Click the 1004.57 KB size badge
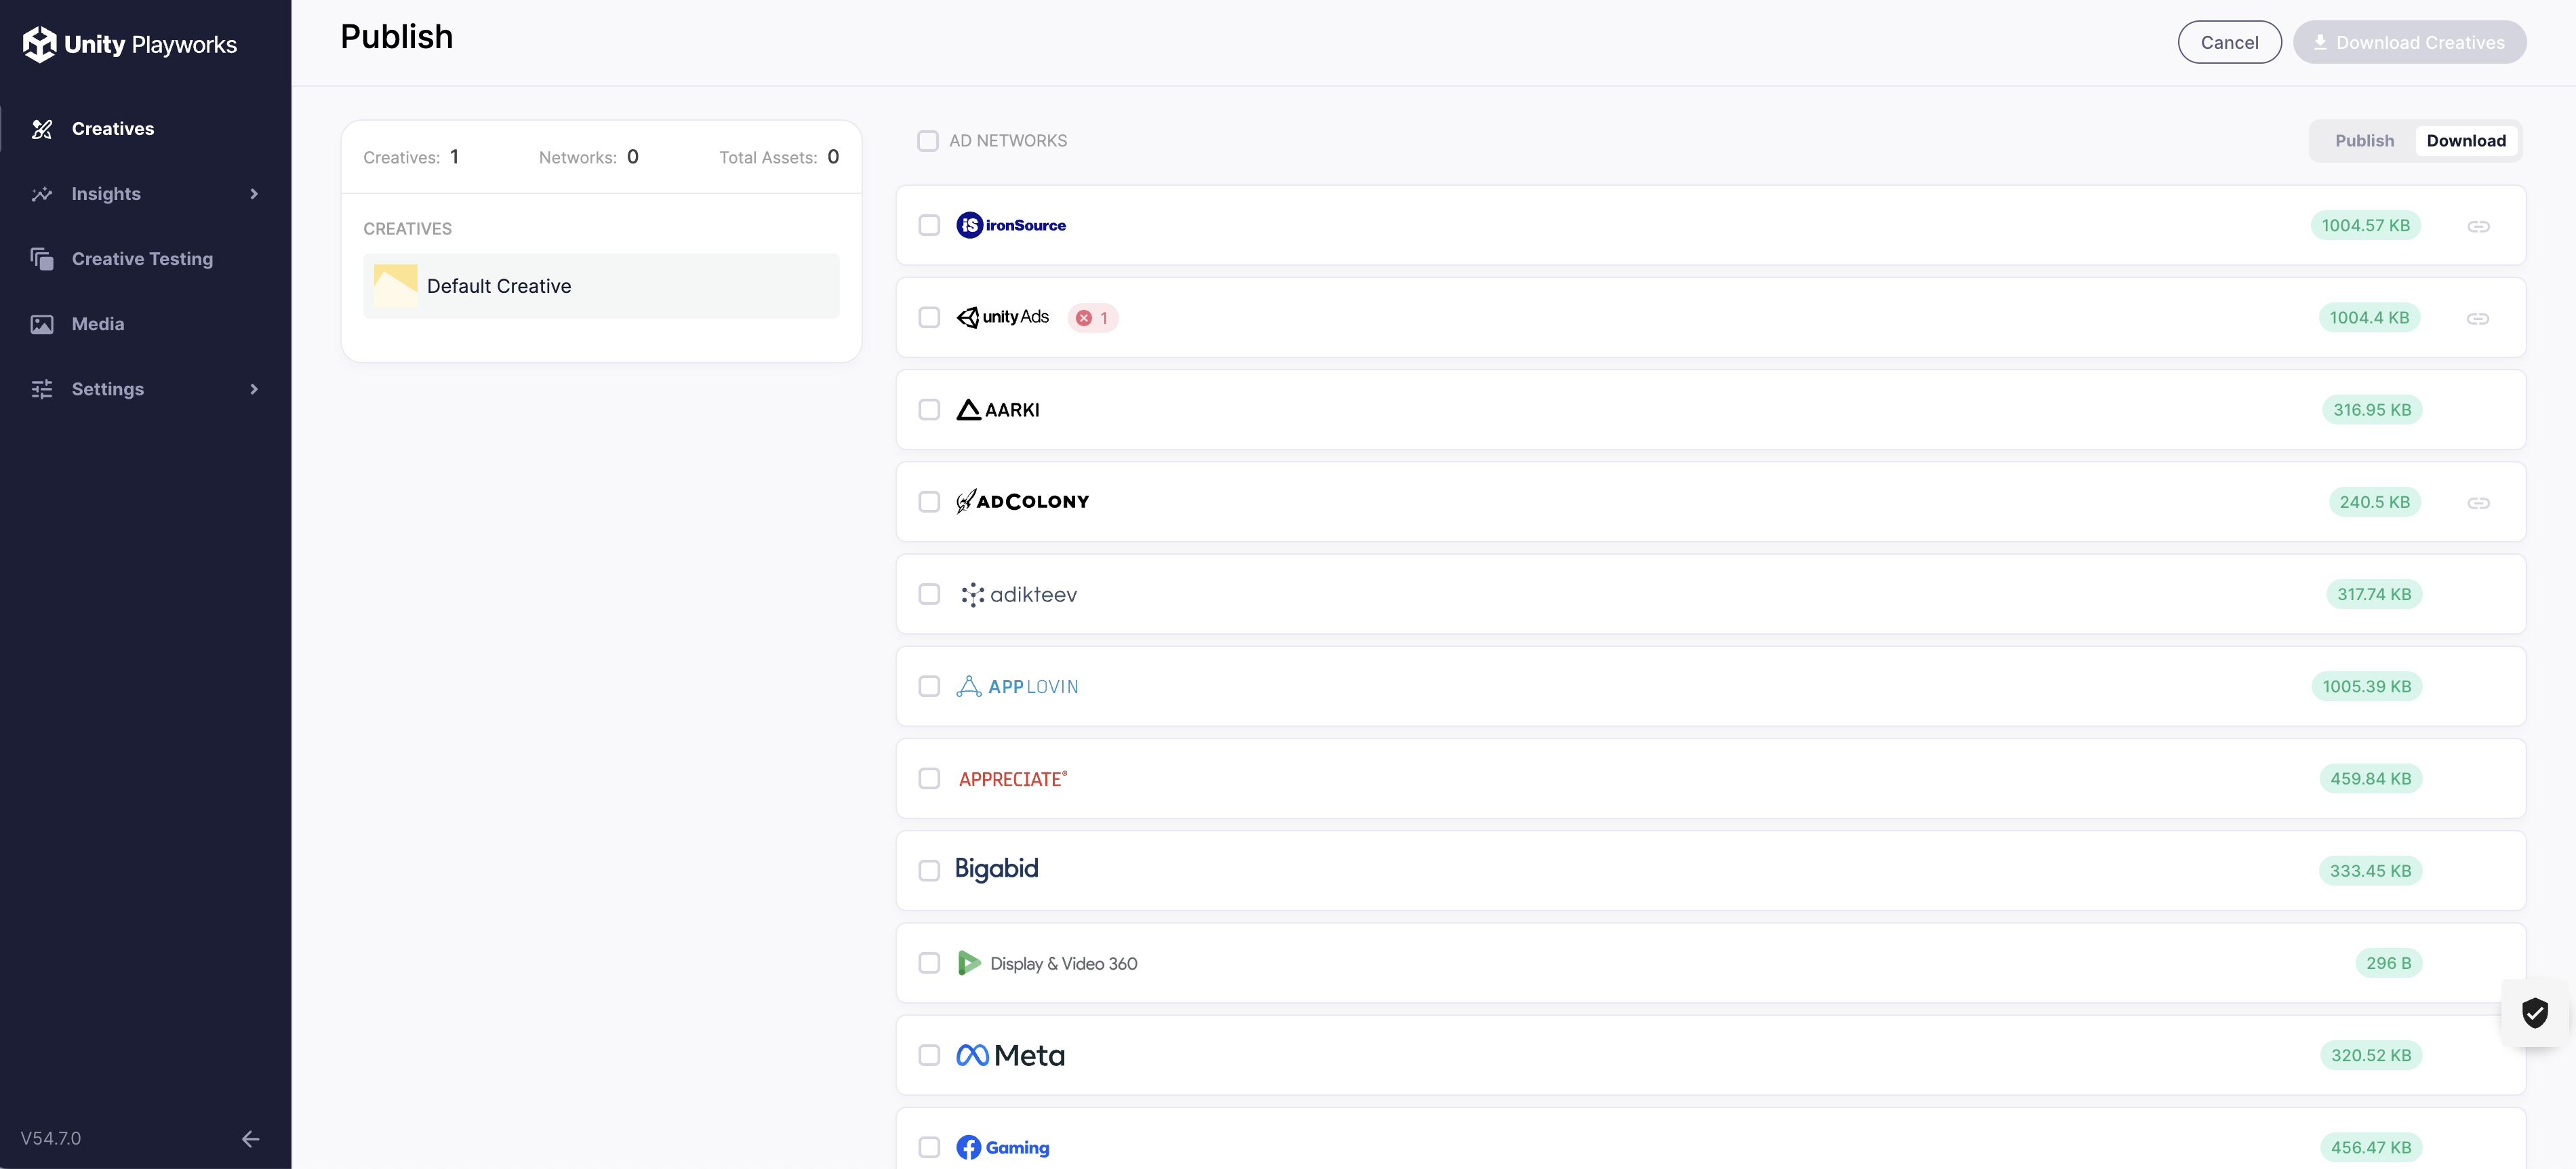Viewport: 2576px width, 1169px height. click(2365, 225)
